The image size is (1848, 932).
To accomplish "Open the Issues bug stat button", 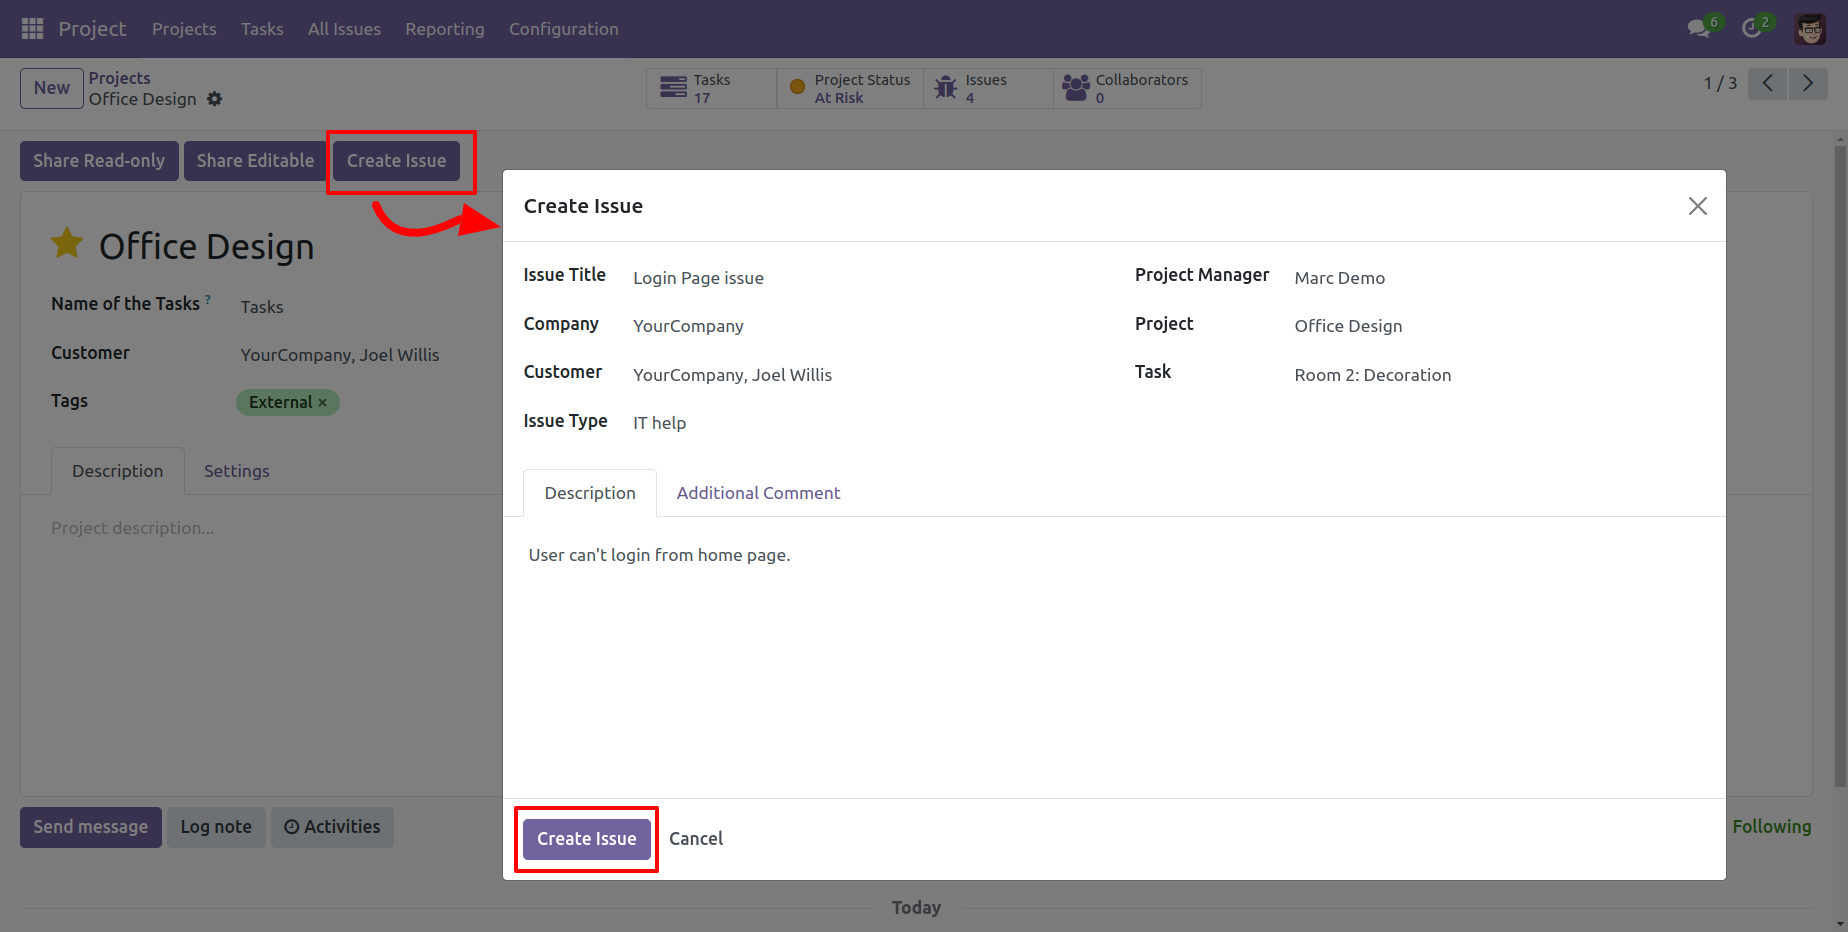I will (988, 88).
